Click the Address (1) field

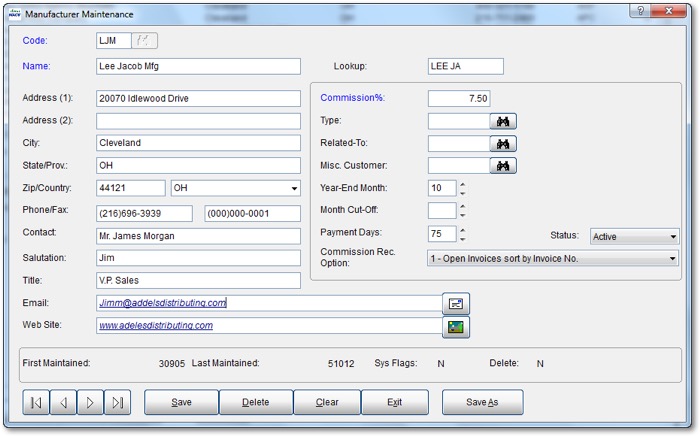click(x=198, y=99)
